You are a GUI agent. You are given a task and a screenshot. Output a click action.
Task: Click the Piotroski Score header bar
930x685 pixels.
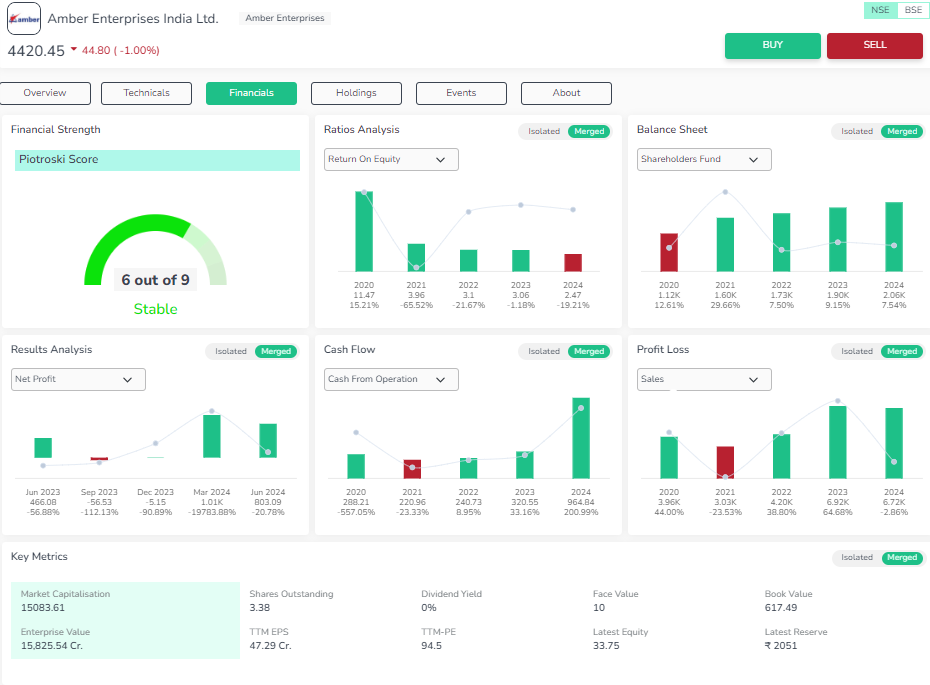pyautogui.click(x=157, y=160)
